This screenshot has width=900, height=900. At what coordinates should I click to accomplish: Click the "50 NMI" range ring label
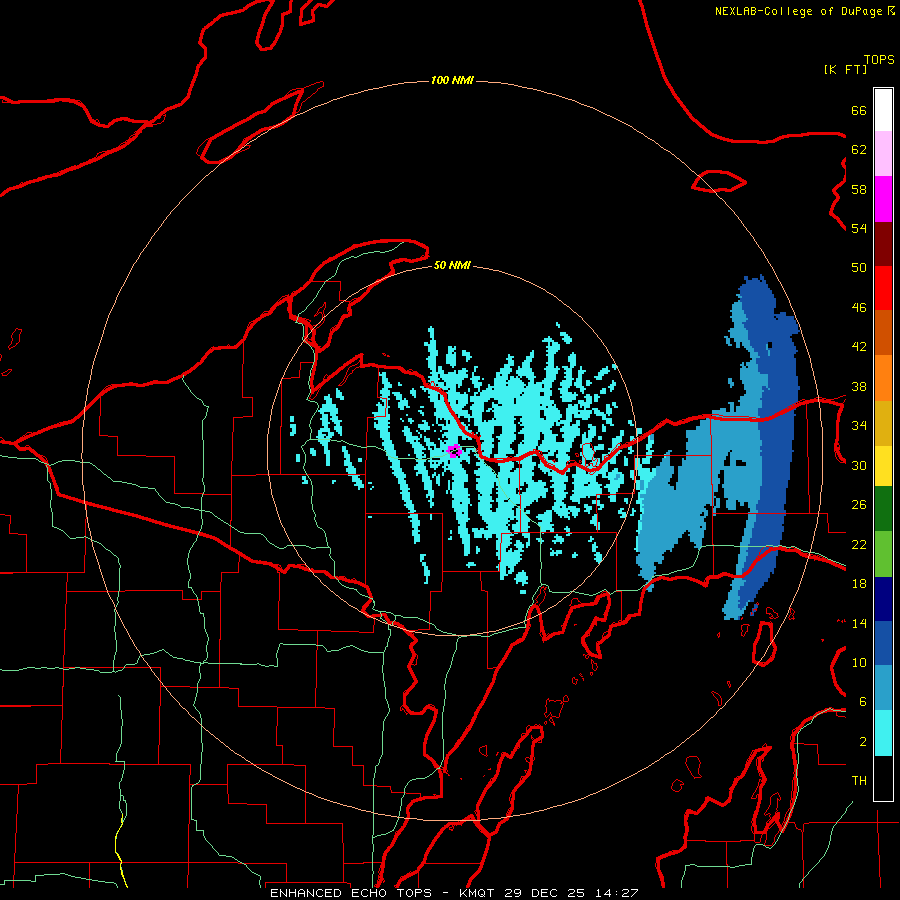(x=452, y=265)
